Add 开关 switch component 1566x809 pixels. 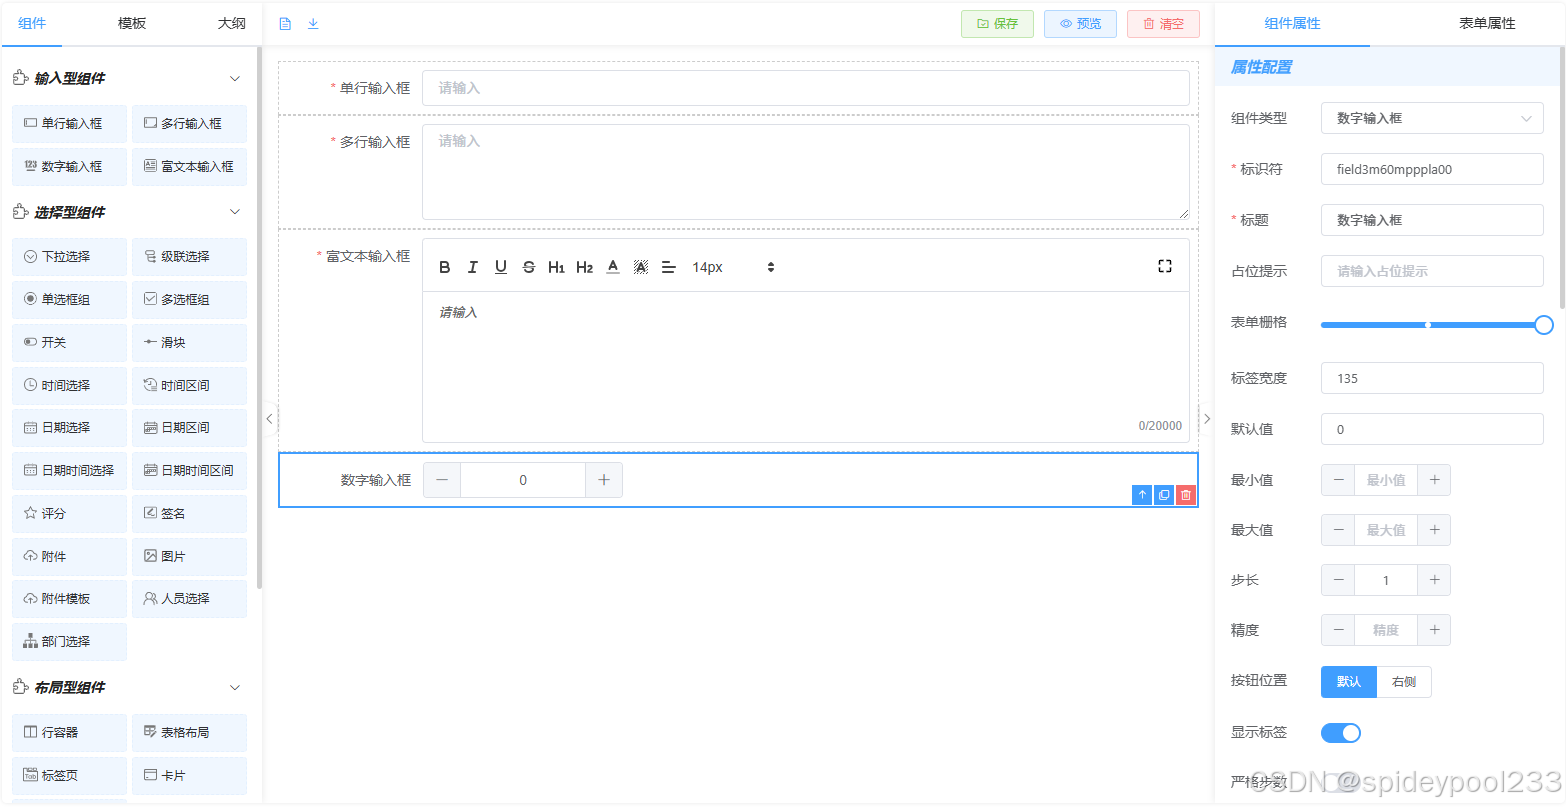click(x=70, y=343)
